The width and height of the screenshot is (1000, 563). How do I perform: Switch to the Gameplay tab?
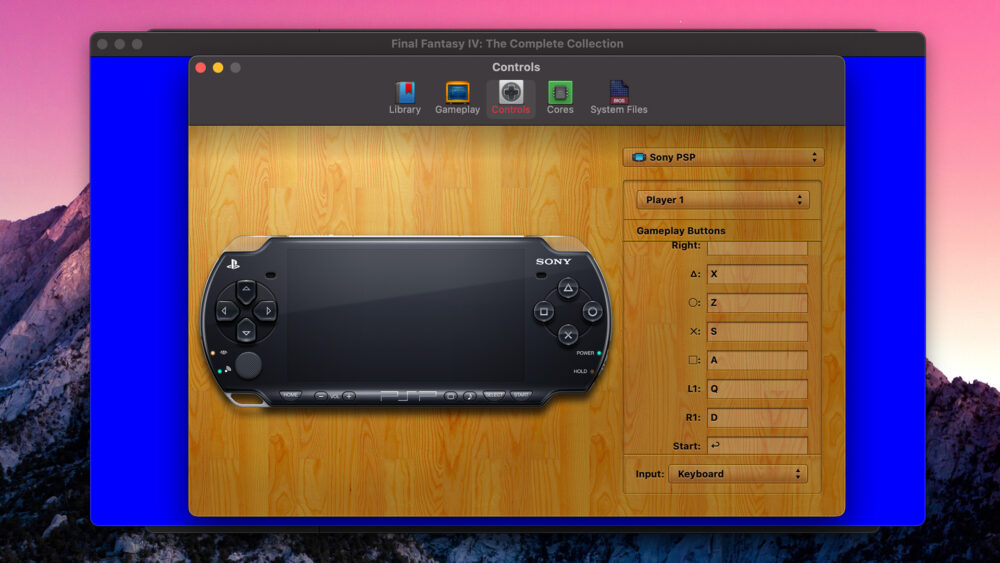[x=457, y=98]
